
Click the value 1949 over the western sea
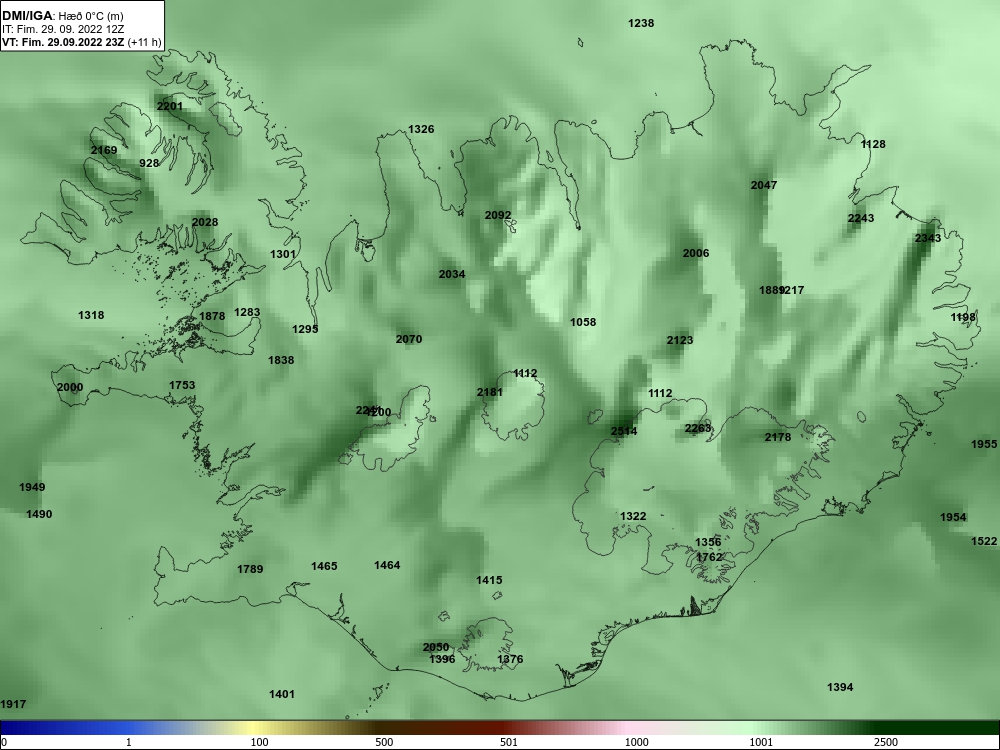[32, 487]
